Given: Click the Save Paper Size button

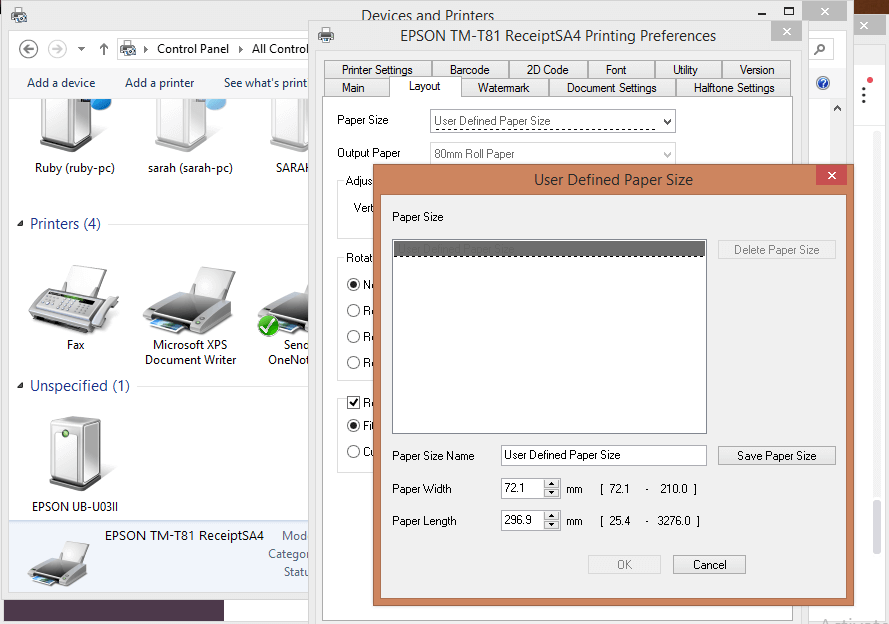Looking at the screenshot, I should tap(776, 456).
